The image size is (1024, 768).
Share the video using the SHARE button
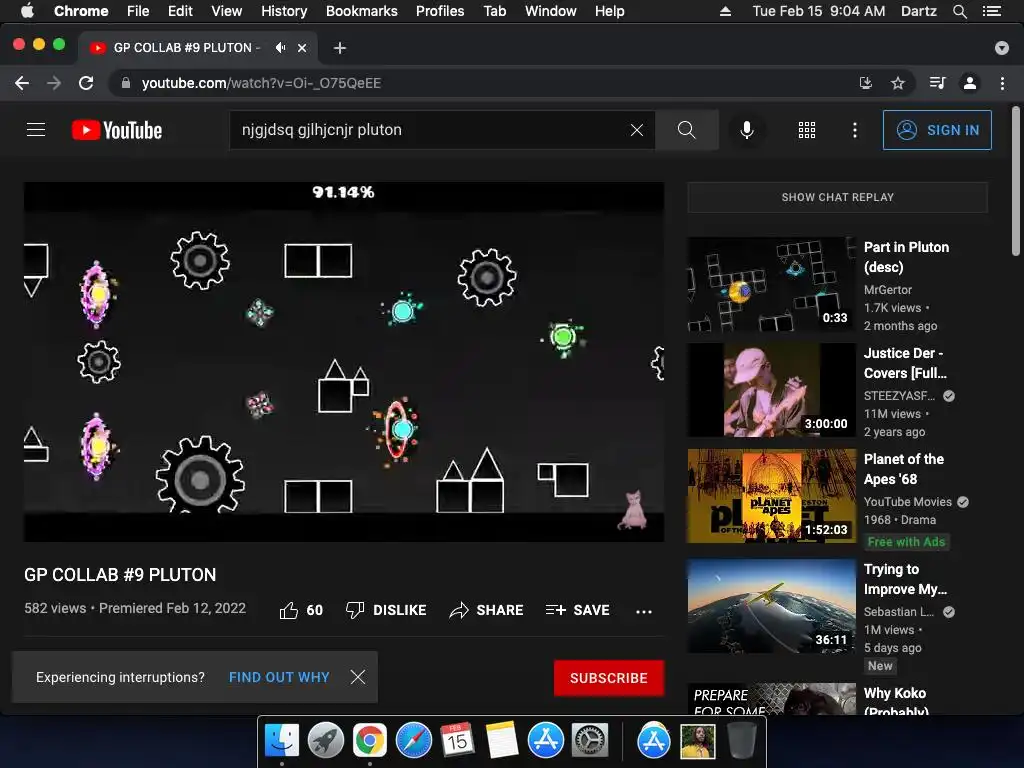click(x=487, y=610)
